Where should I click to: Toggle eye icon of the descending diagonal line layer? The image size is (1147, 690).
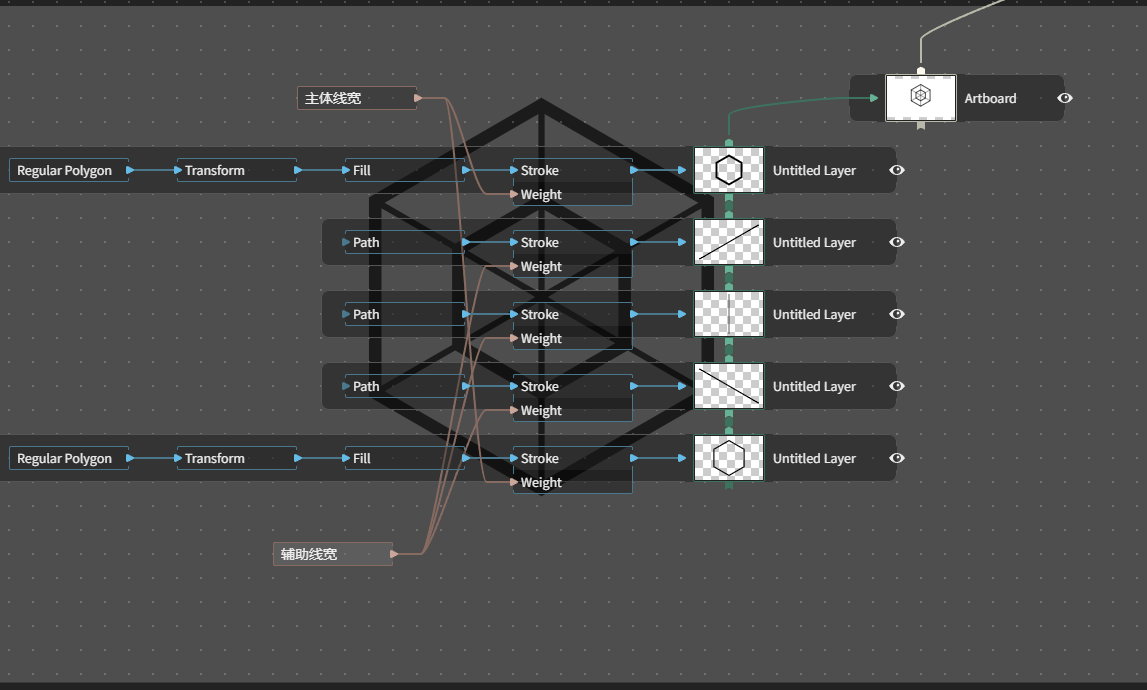(897, 386)
